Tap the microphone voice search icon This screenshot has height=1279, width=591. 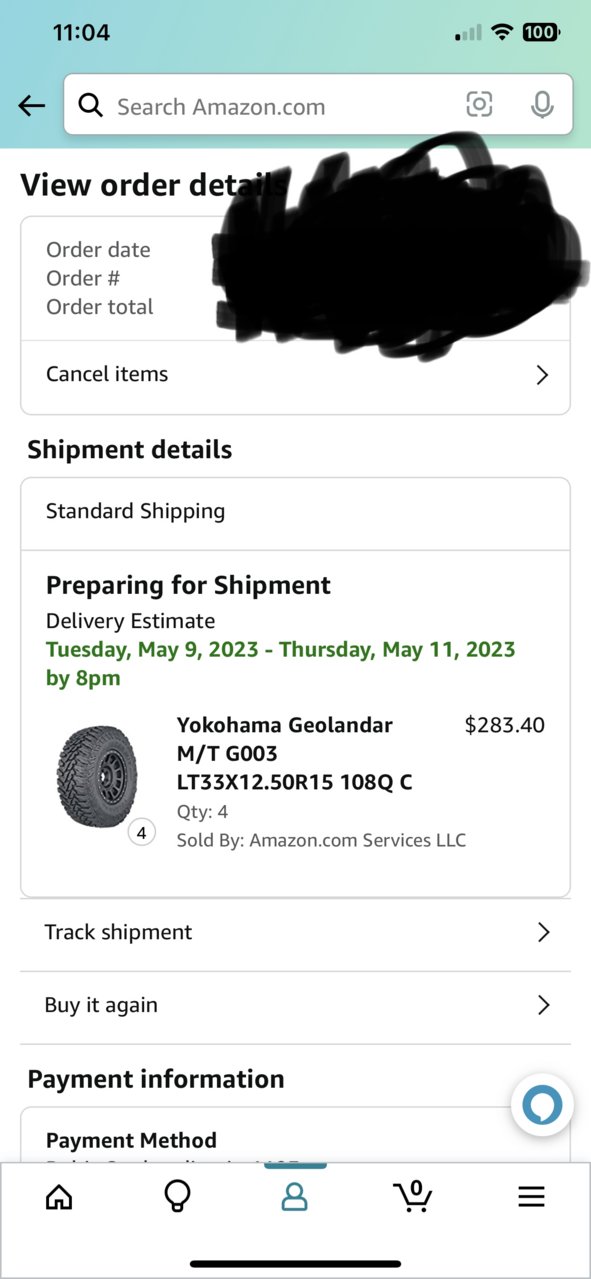click(542, 104)
